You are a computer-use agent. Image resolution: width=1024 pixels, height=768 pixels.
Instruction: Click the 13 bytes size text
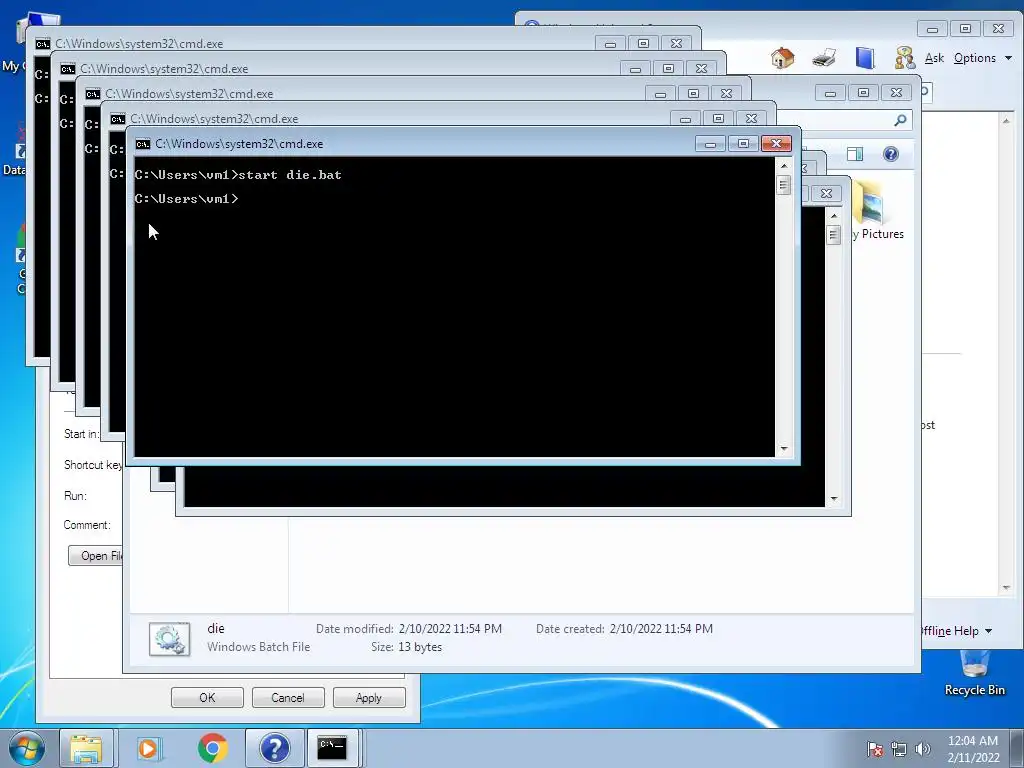tap(420, 647)
